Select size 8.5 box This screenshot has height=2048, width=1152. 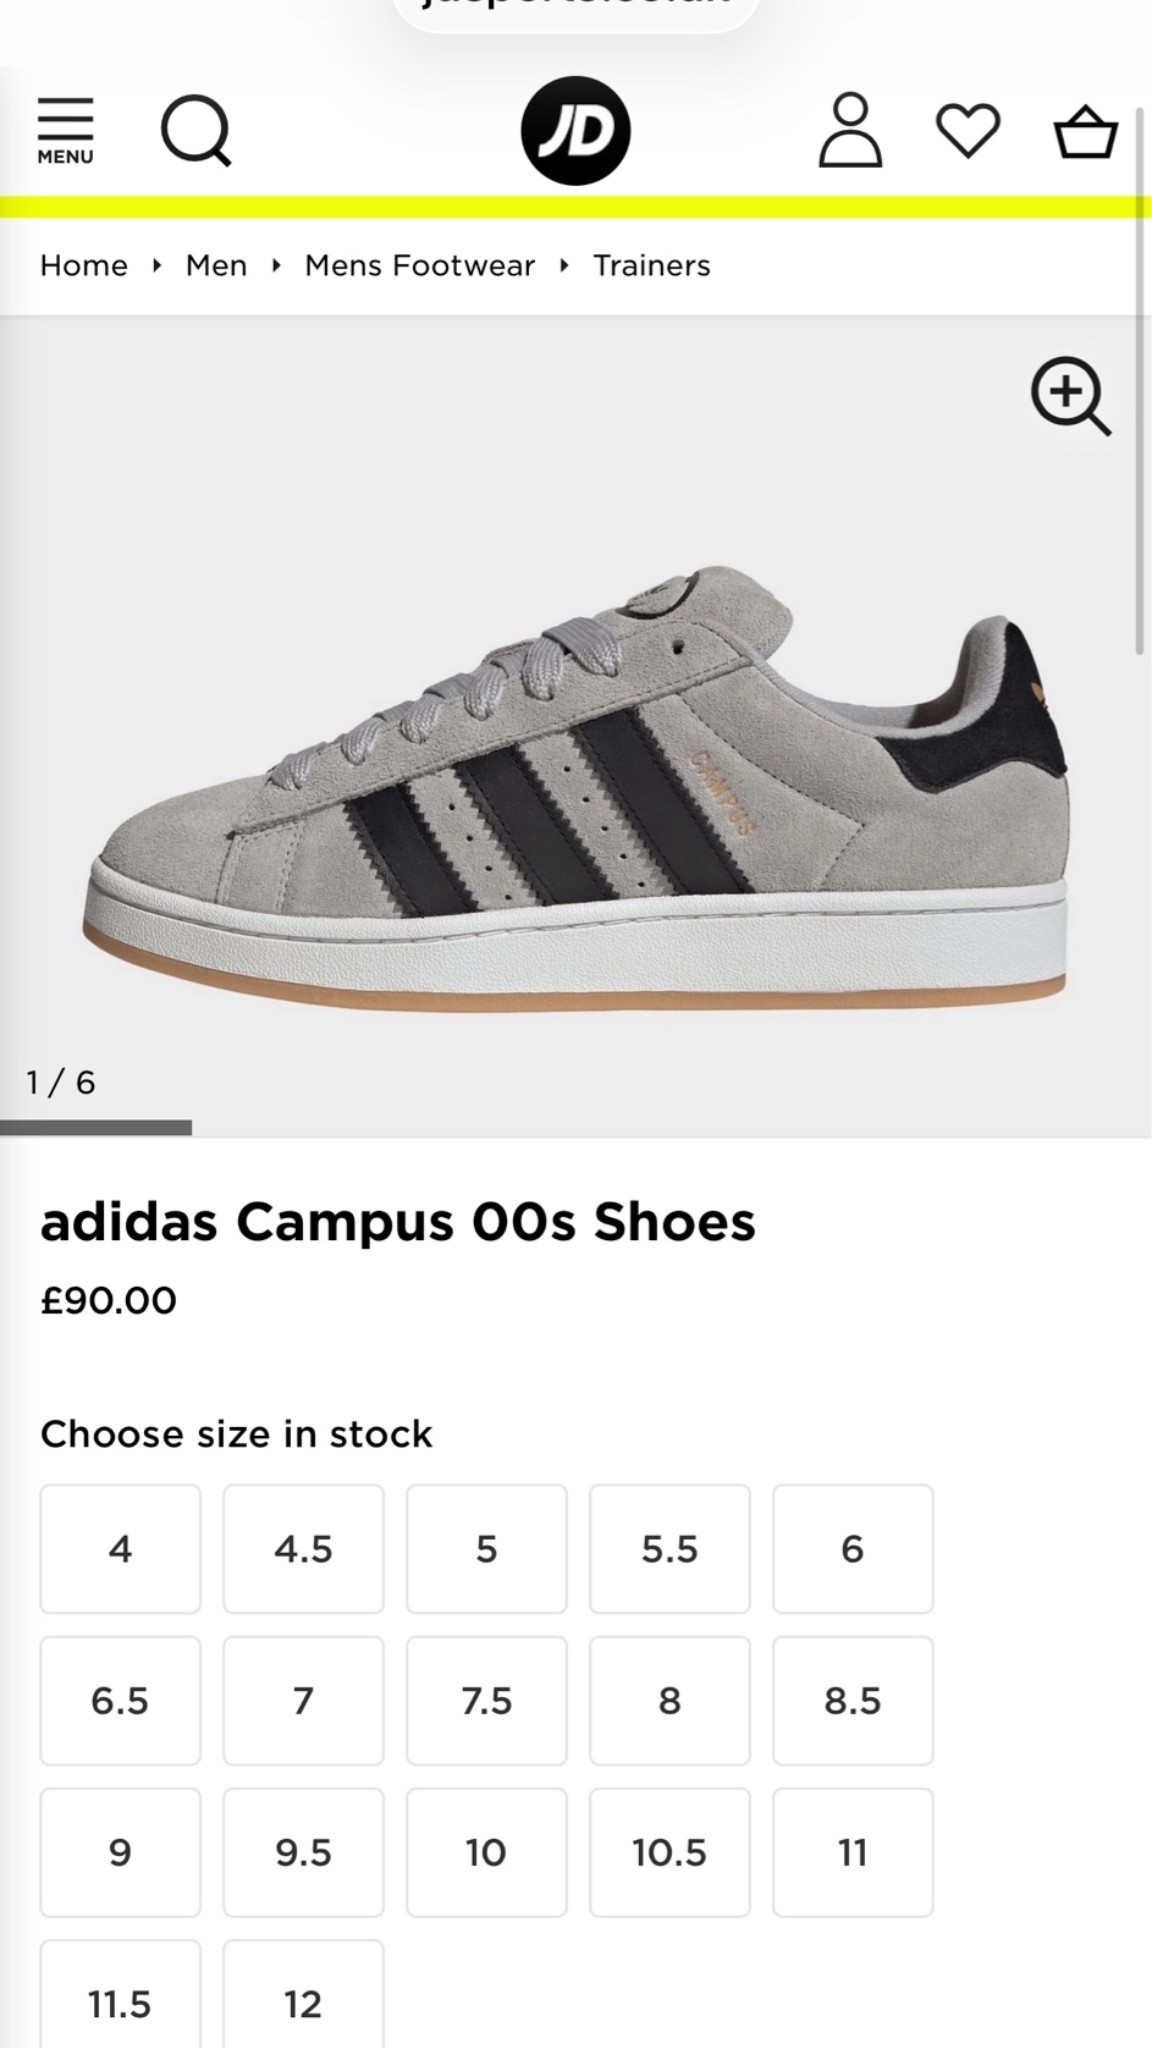click(853, 1701)
